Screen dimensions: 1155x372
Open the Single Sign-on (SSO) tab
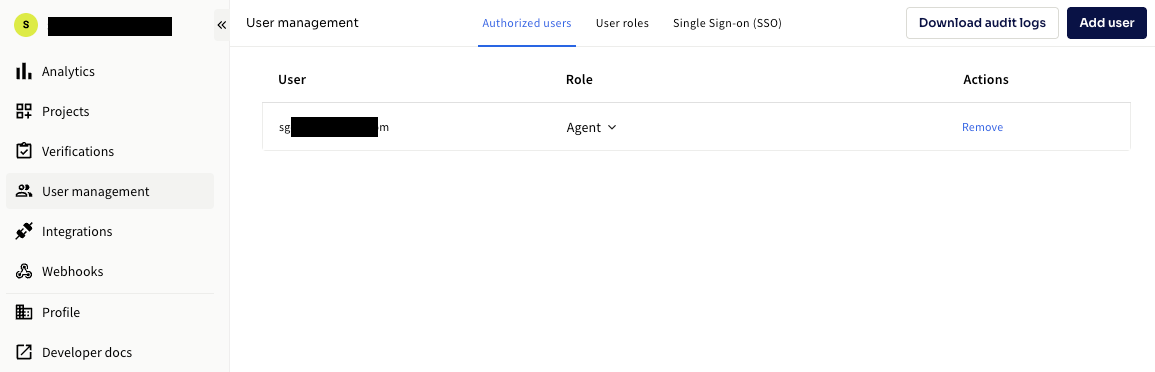(x=727, y=23)
